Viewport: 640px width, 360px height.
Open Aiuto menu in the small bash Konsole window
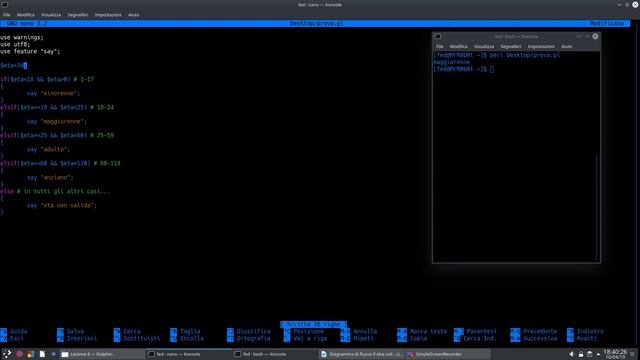point(567,47)
